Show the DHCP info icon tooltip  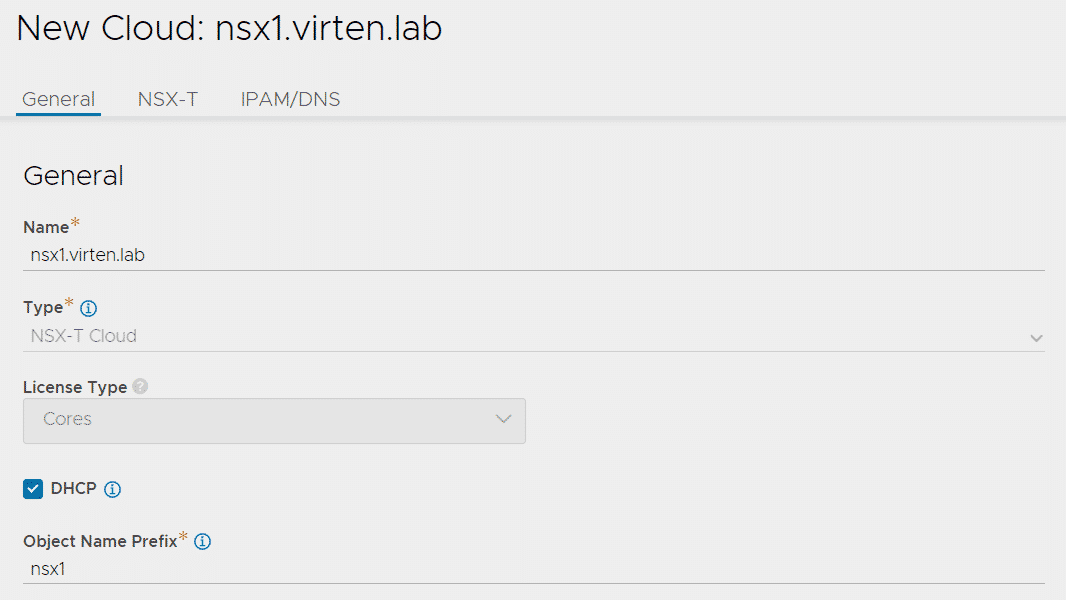(x=113, y=489)
